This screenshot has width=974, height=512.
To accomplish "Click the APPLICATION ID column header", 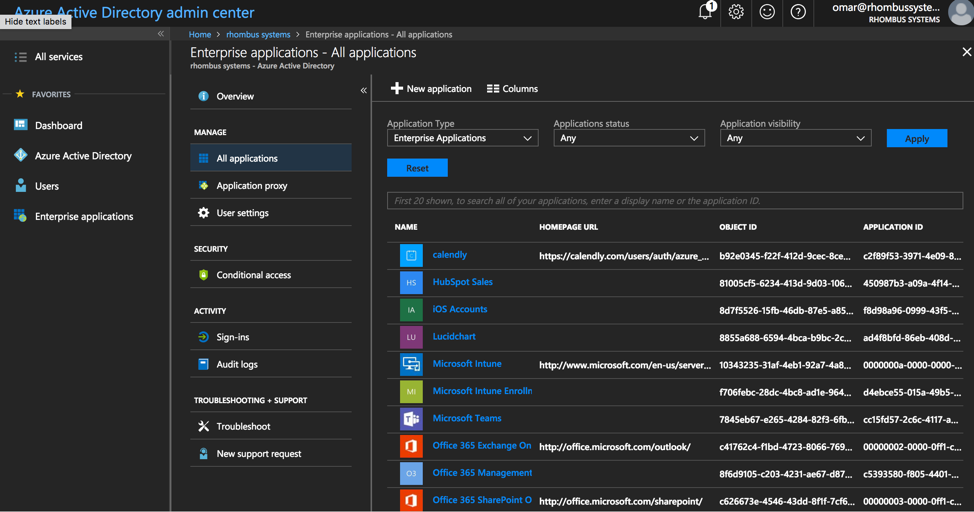I will 893,227.
